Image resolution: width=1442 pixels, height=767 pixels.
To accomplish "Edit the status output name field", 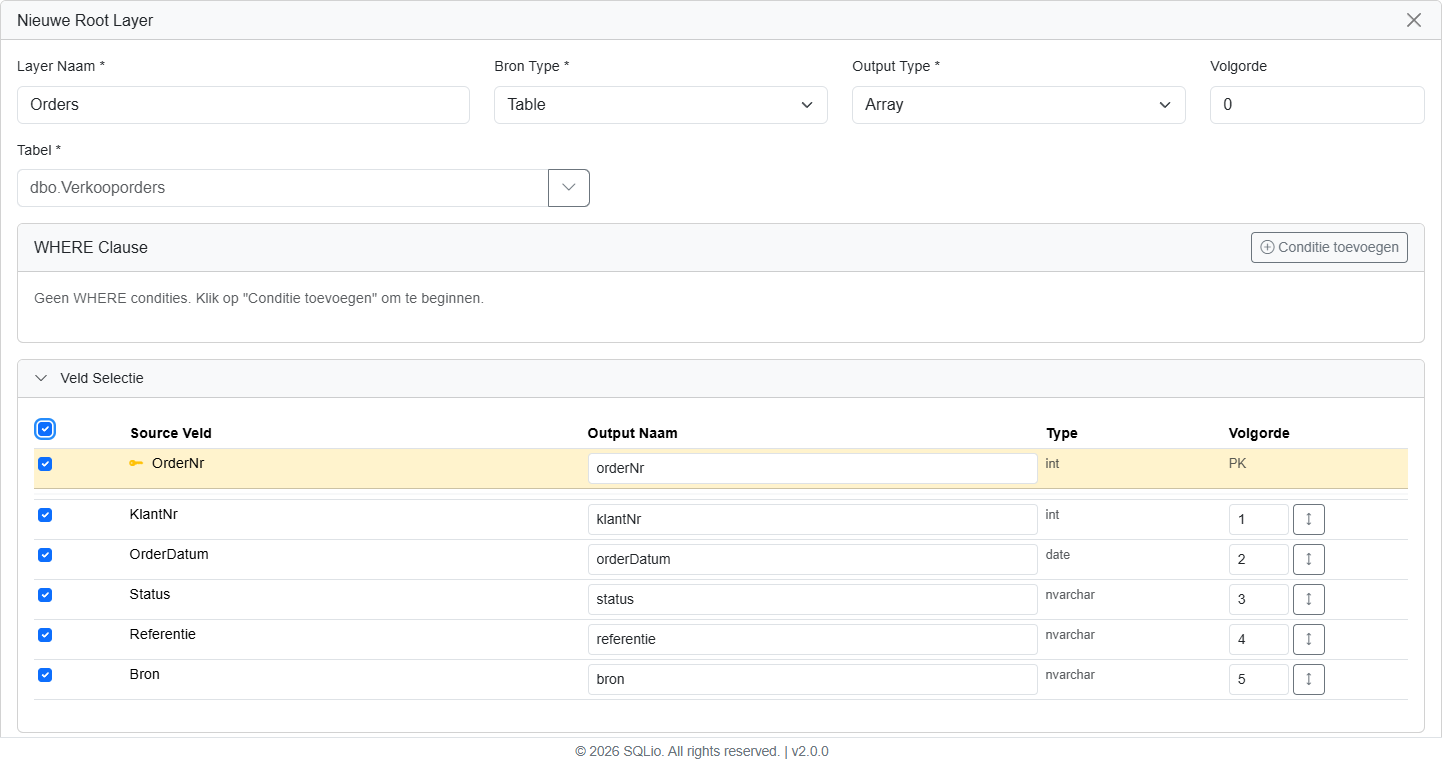I will pyautogui.click(x=812, y=599).
